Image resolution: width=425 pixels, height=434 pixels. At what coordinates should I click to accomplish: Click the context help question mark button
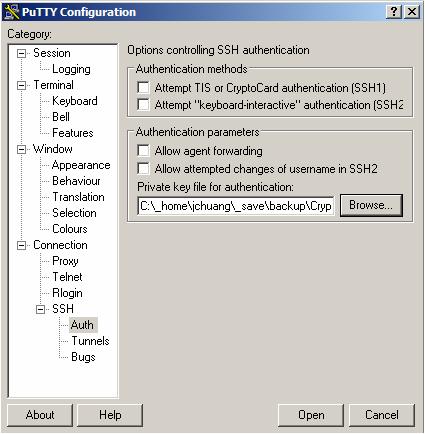tap(393, 12)
